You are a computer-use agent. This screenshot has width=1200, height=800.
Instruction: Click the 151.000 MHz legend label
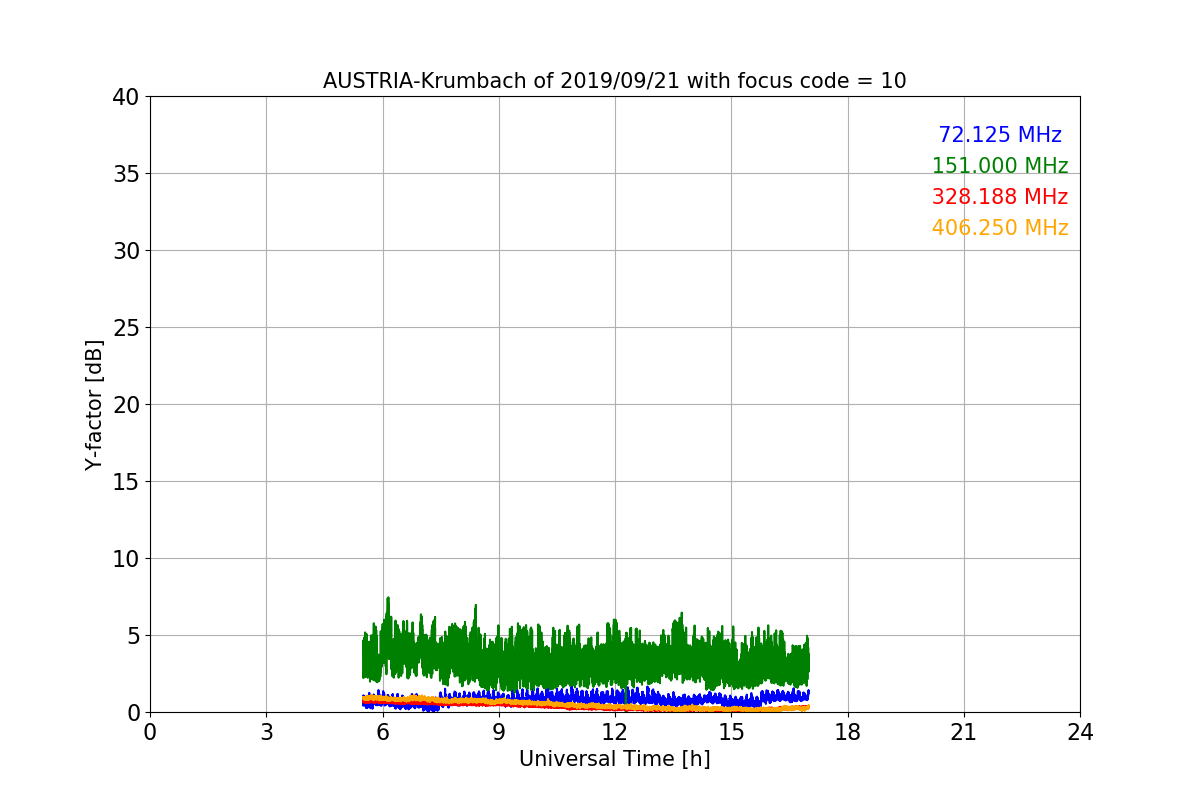coord(1000,166)
